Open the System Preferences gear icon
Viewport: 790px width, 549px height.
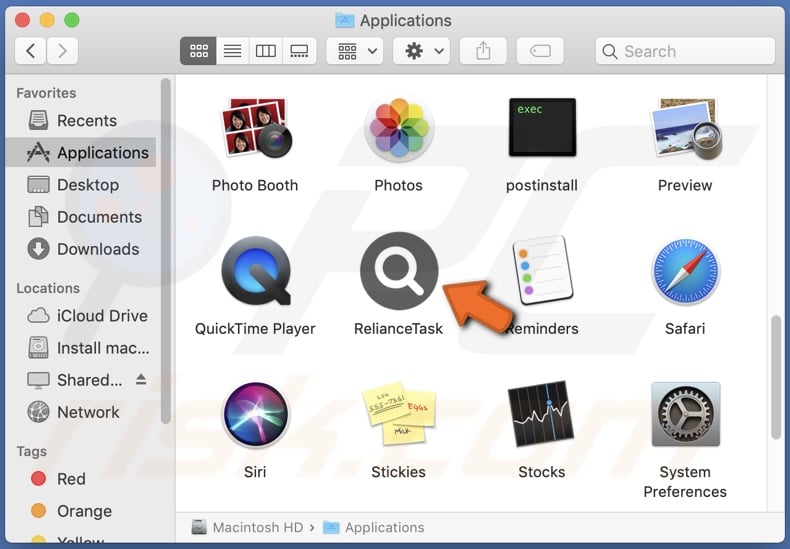[685, 414]
